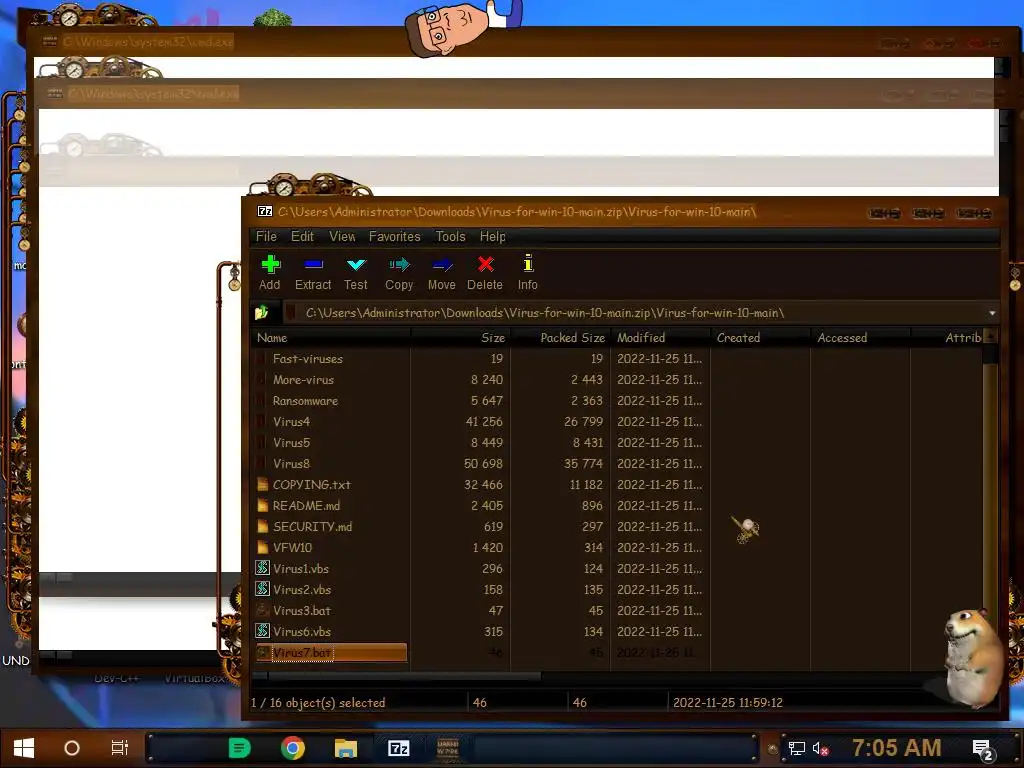The width and height of the screenshot is (1024, 768).
Task: Click the Test toolbar icon
Action: tap(356, 264)
